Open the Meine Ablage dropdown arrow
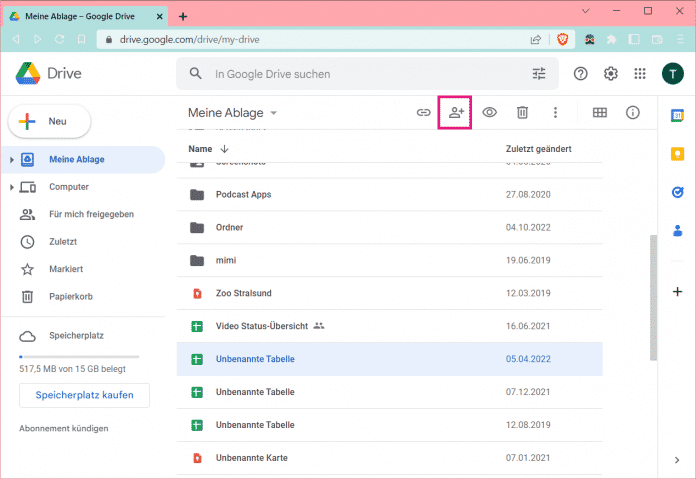The image size is (696, 479). click(274, 113)
